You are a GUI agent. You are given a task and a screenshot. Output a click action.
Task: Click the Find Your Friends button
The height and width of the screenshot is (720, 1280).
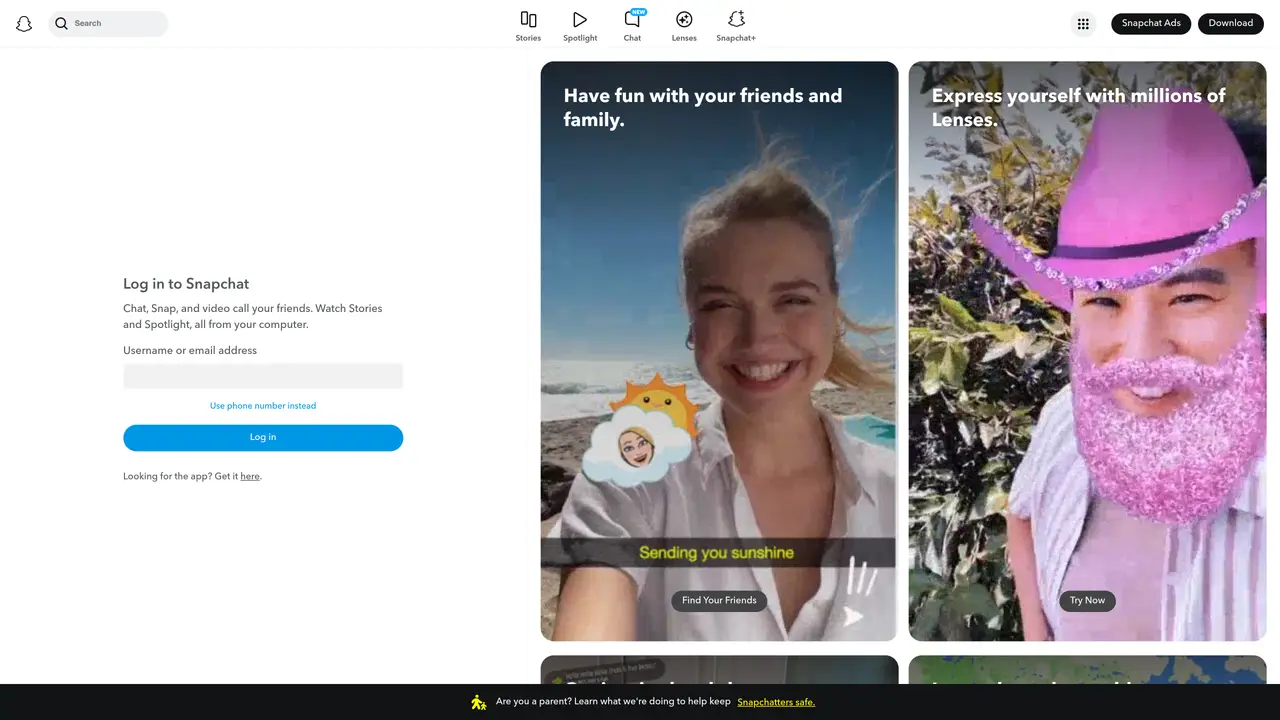click(719, 600)
